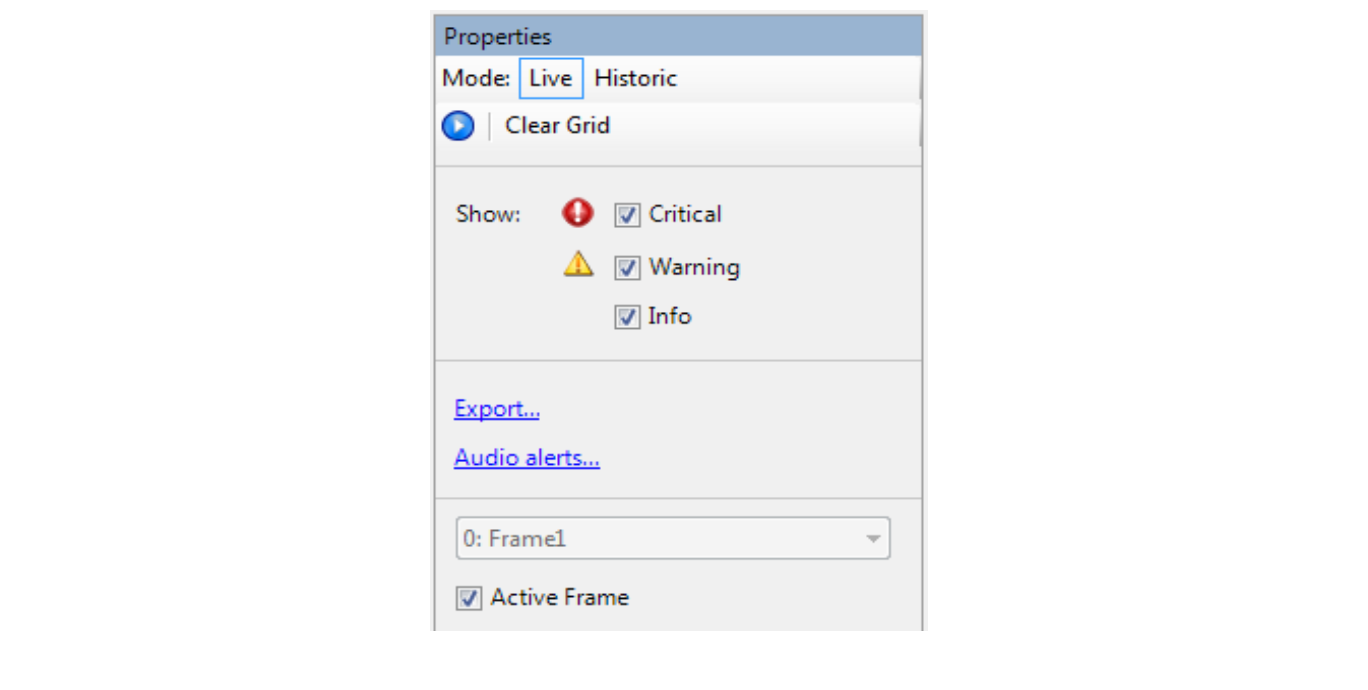The height and width of the screenshot is (690, 1368).
Task: Click the yellow Warning triangle icon
Action: coord(578,265)
